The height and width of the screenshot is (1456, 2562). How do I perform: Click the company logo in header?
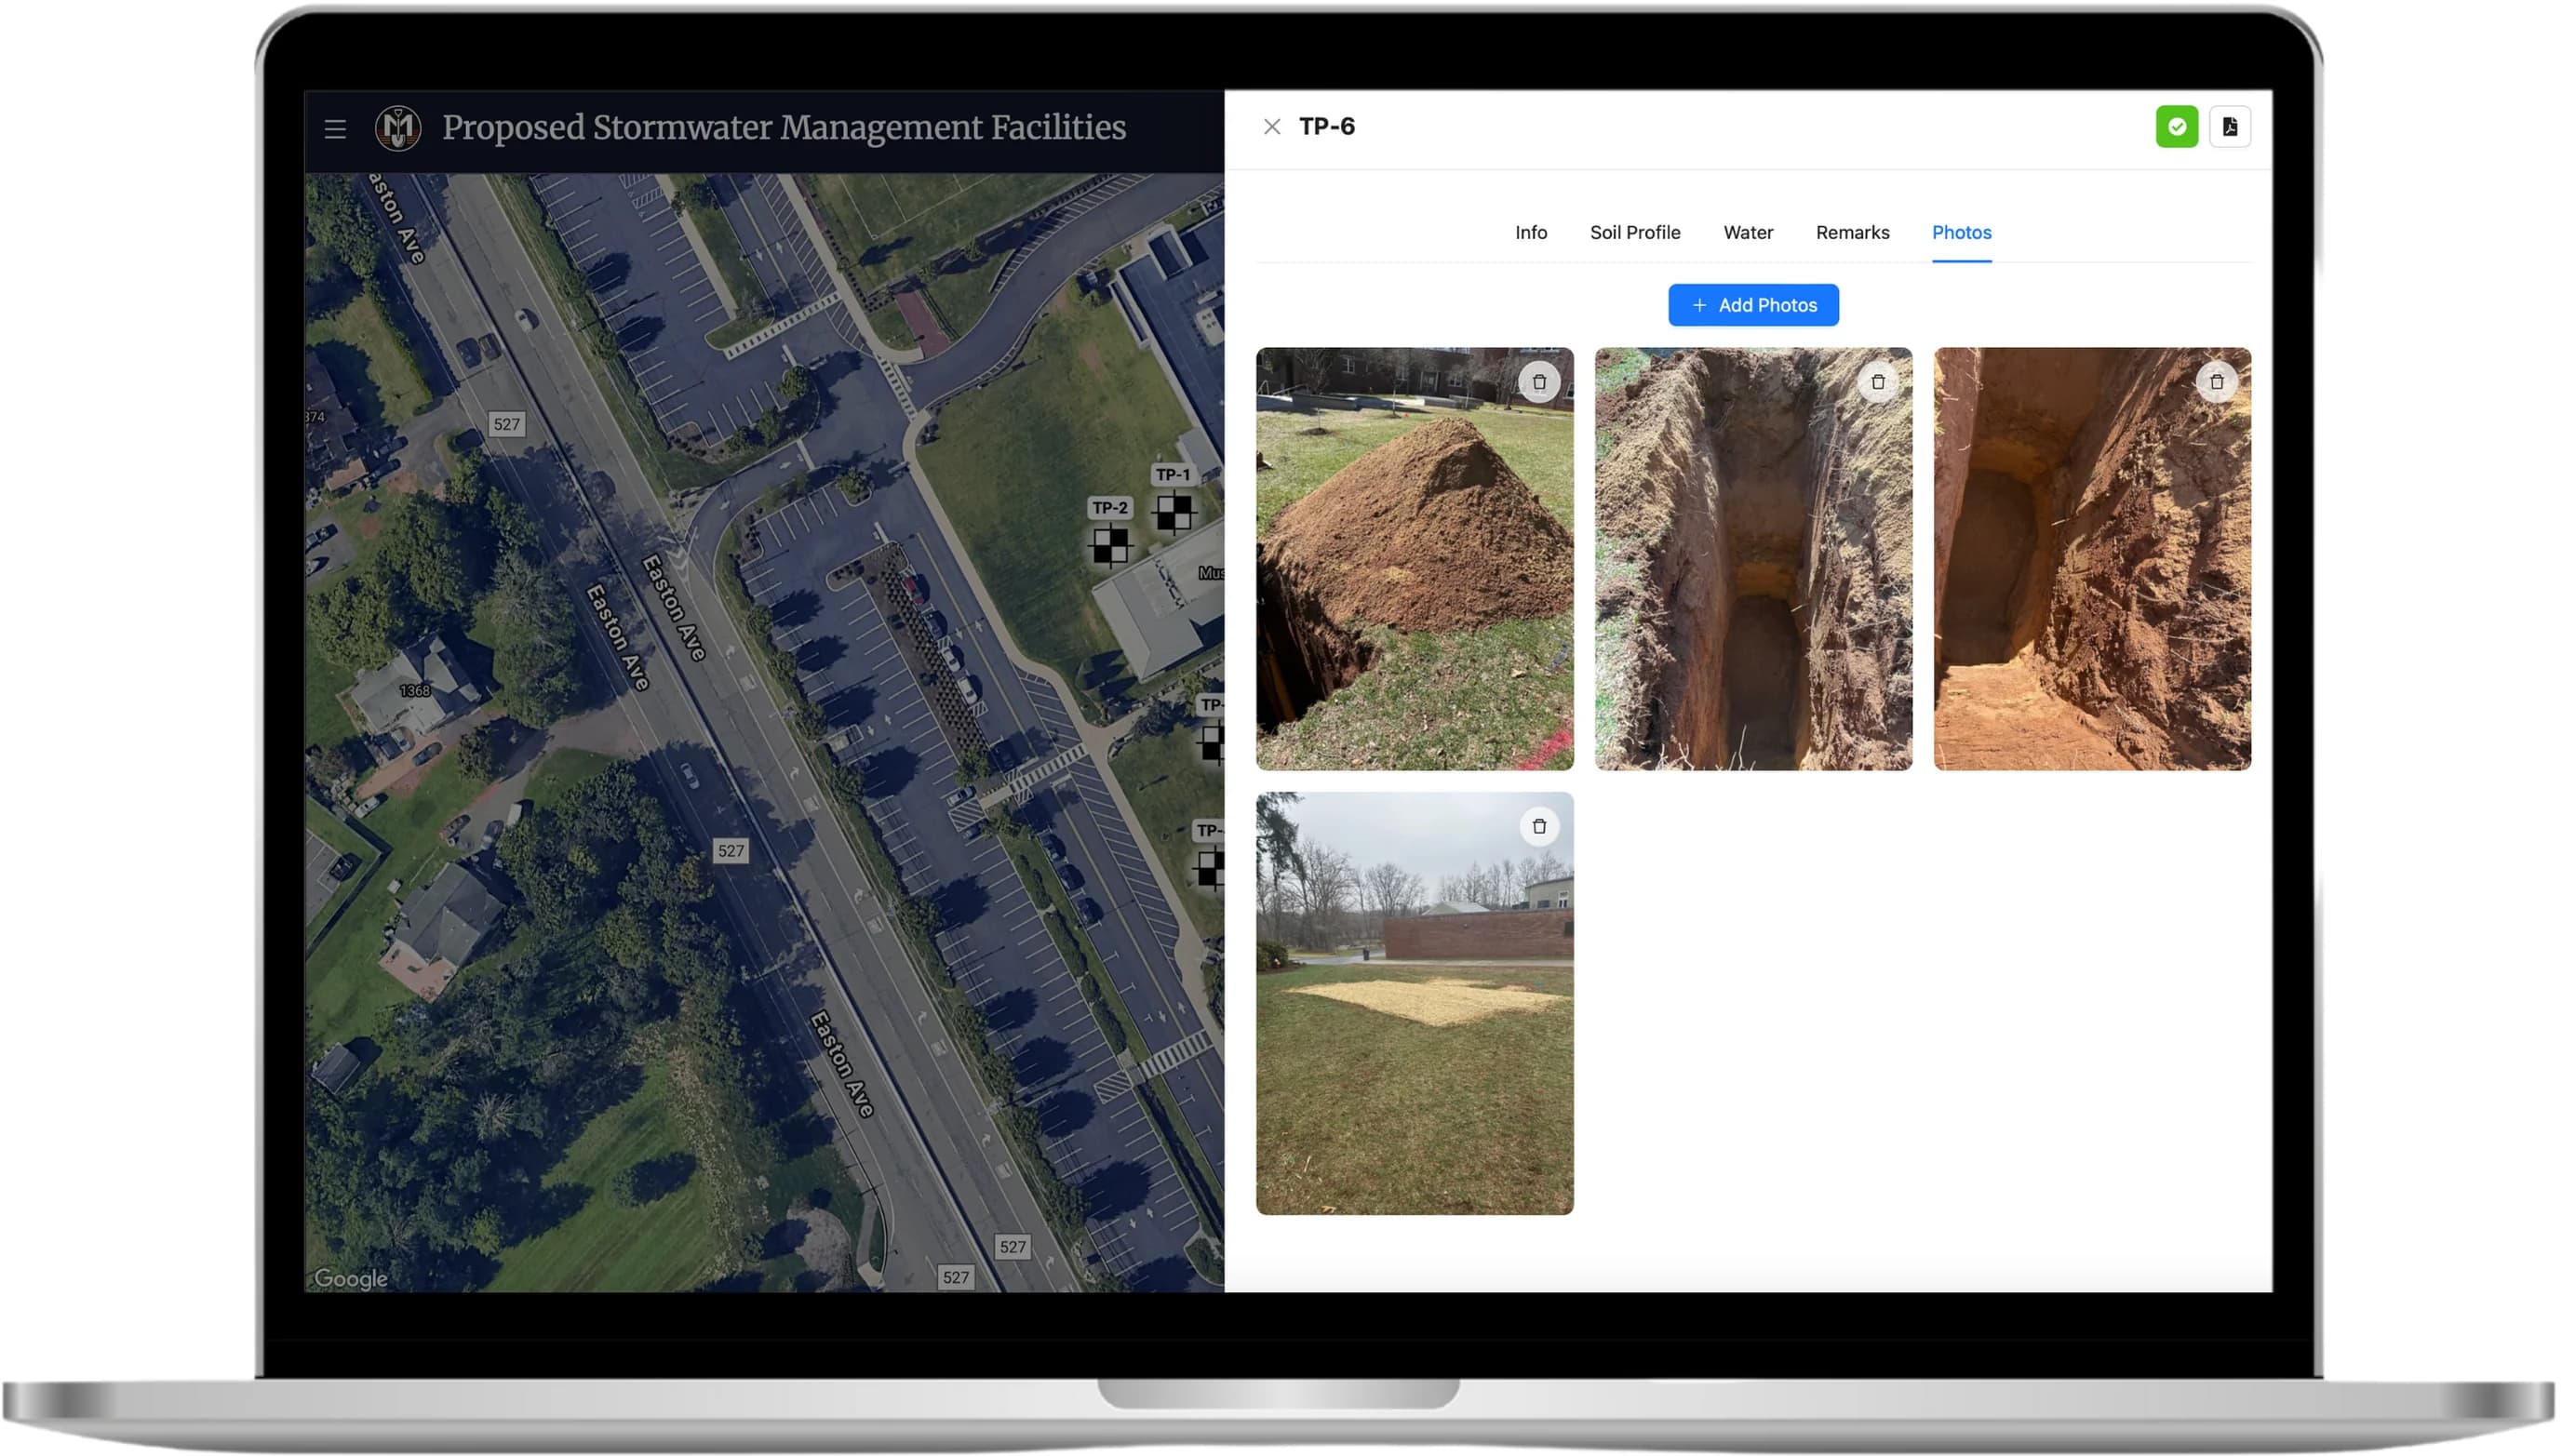[x=398, y=128]
